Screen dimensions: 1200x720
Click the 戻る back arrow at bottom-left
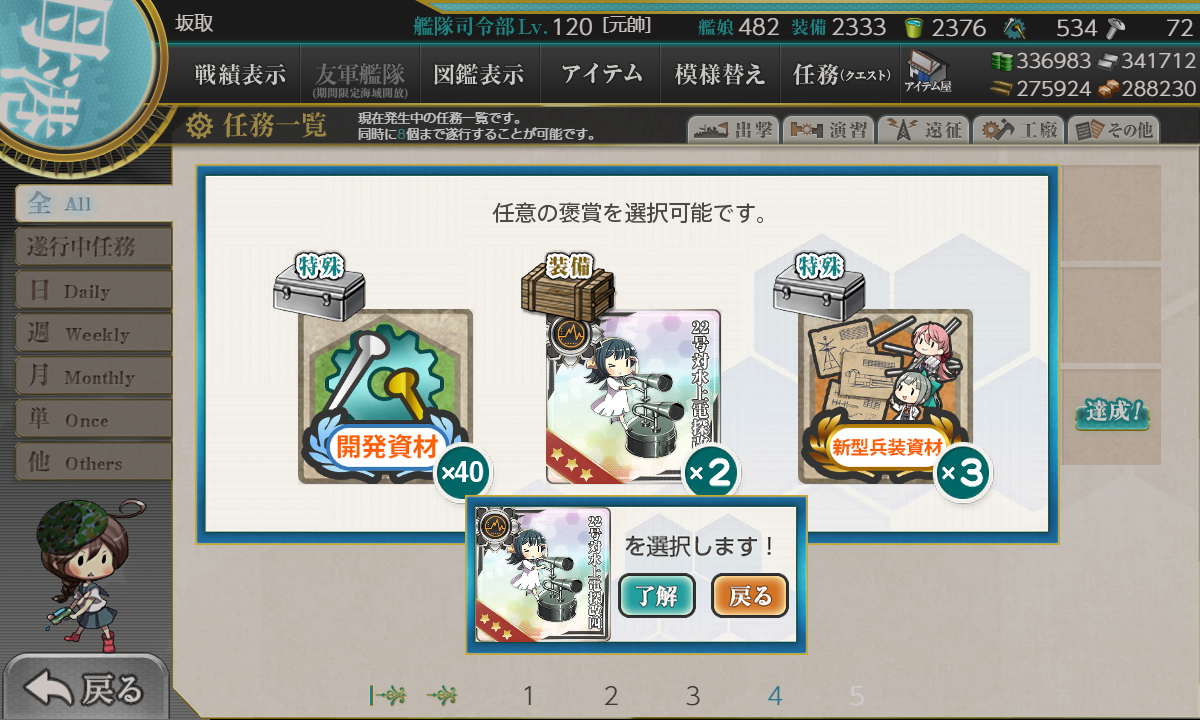(x=85, y=688)
